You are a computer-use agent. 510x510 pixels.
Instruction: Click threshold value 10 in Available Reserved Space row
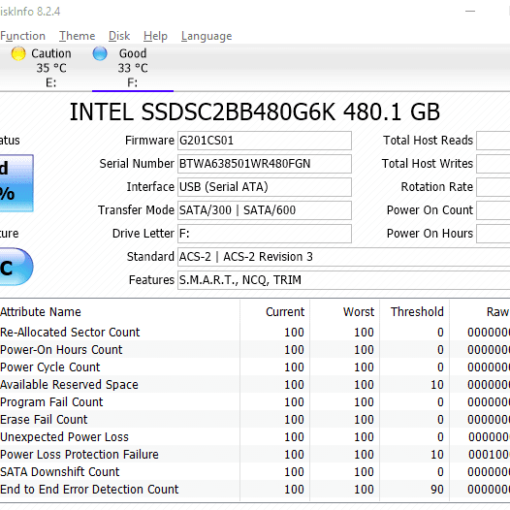tap(437, 385)
